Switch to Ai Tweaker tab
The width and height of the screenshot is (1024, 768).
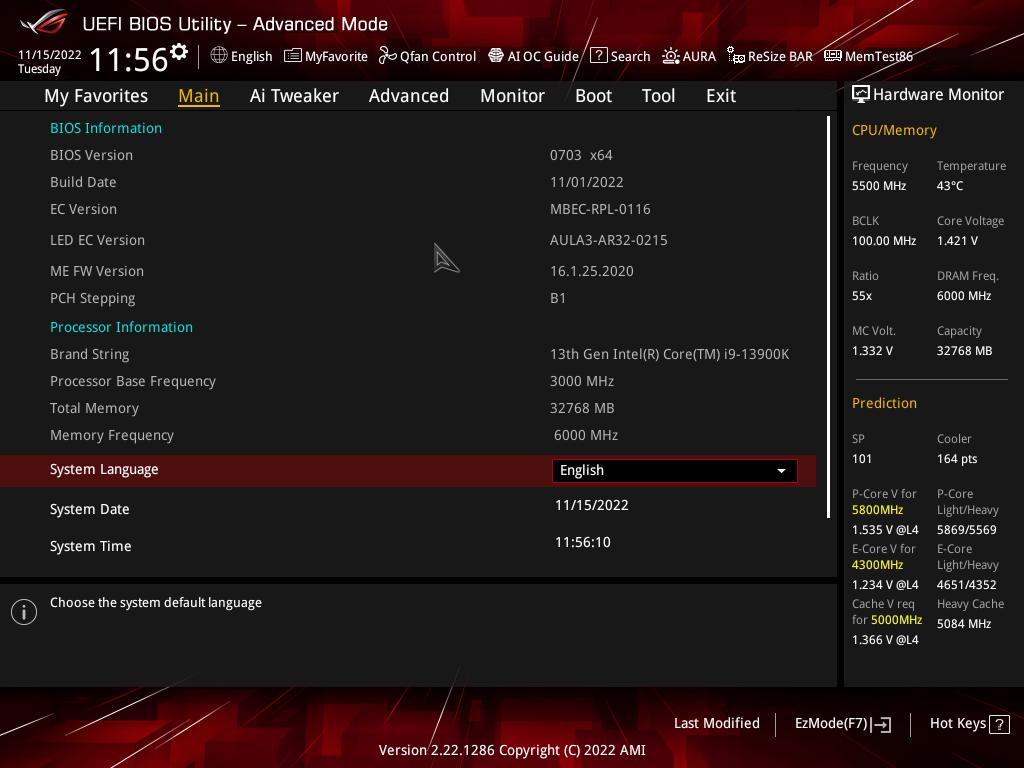294,96
